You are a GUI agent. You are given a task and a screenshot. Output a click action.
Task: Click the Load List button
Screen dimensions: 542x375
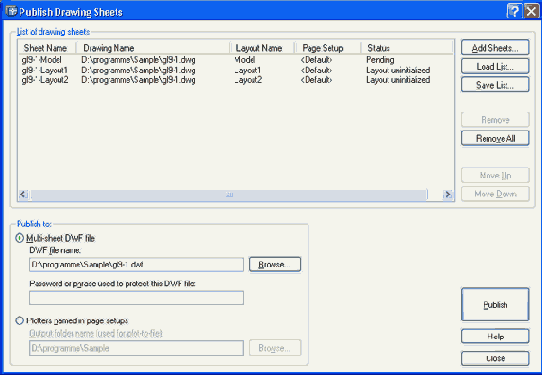tap(495, 66)
